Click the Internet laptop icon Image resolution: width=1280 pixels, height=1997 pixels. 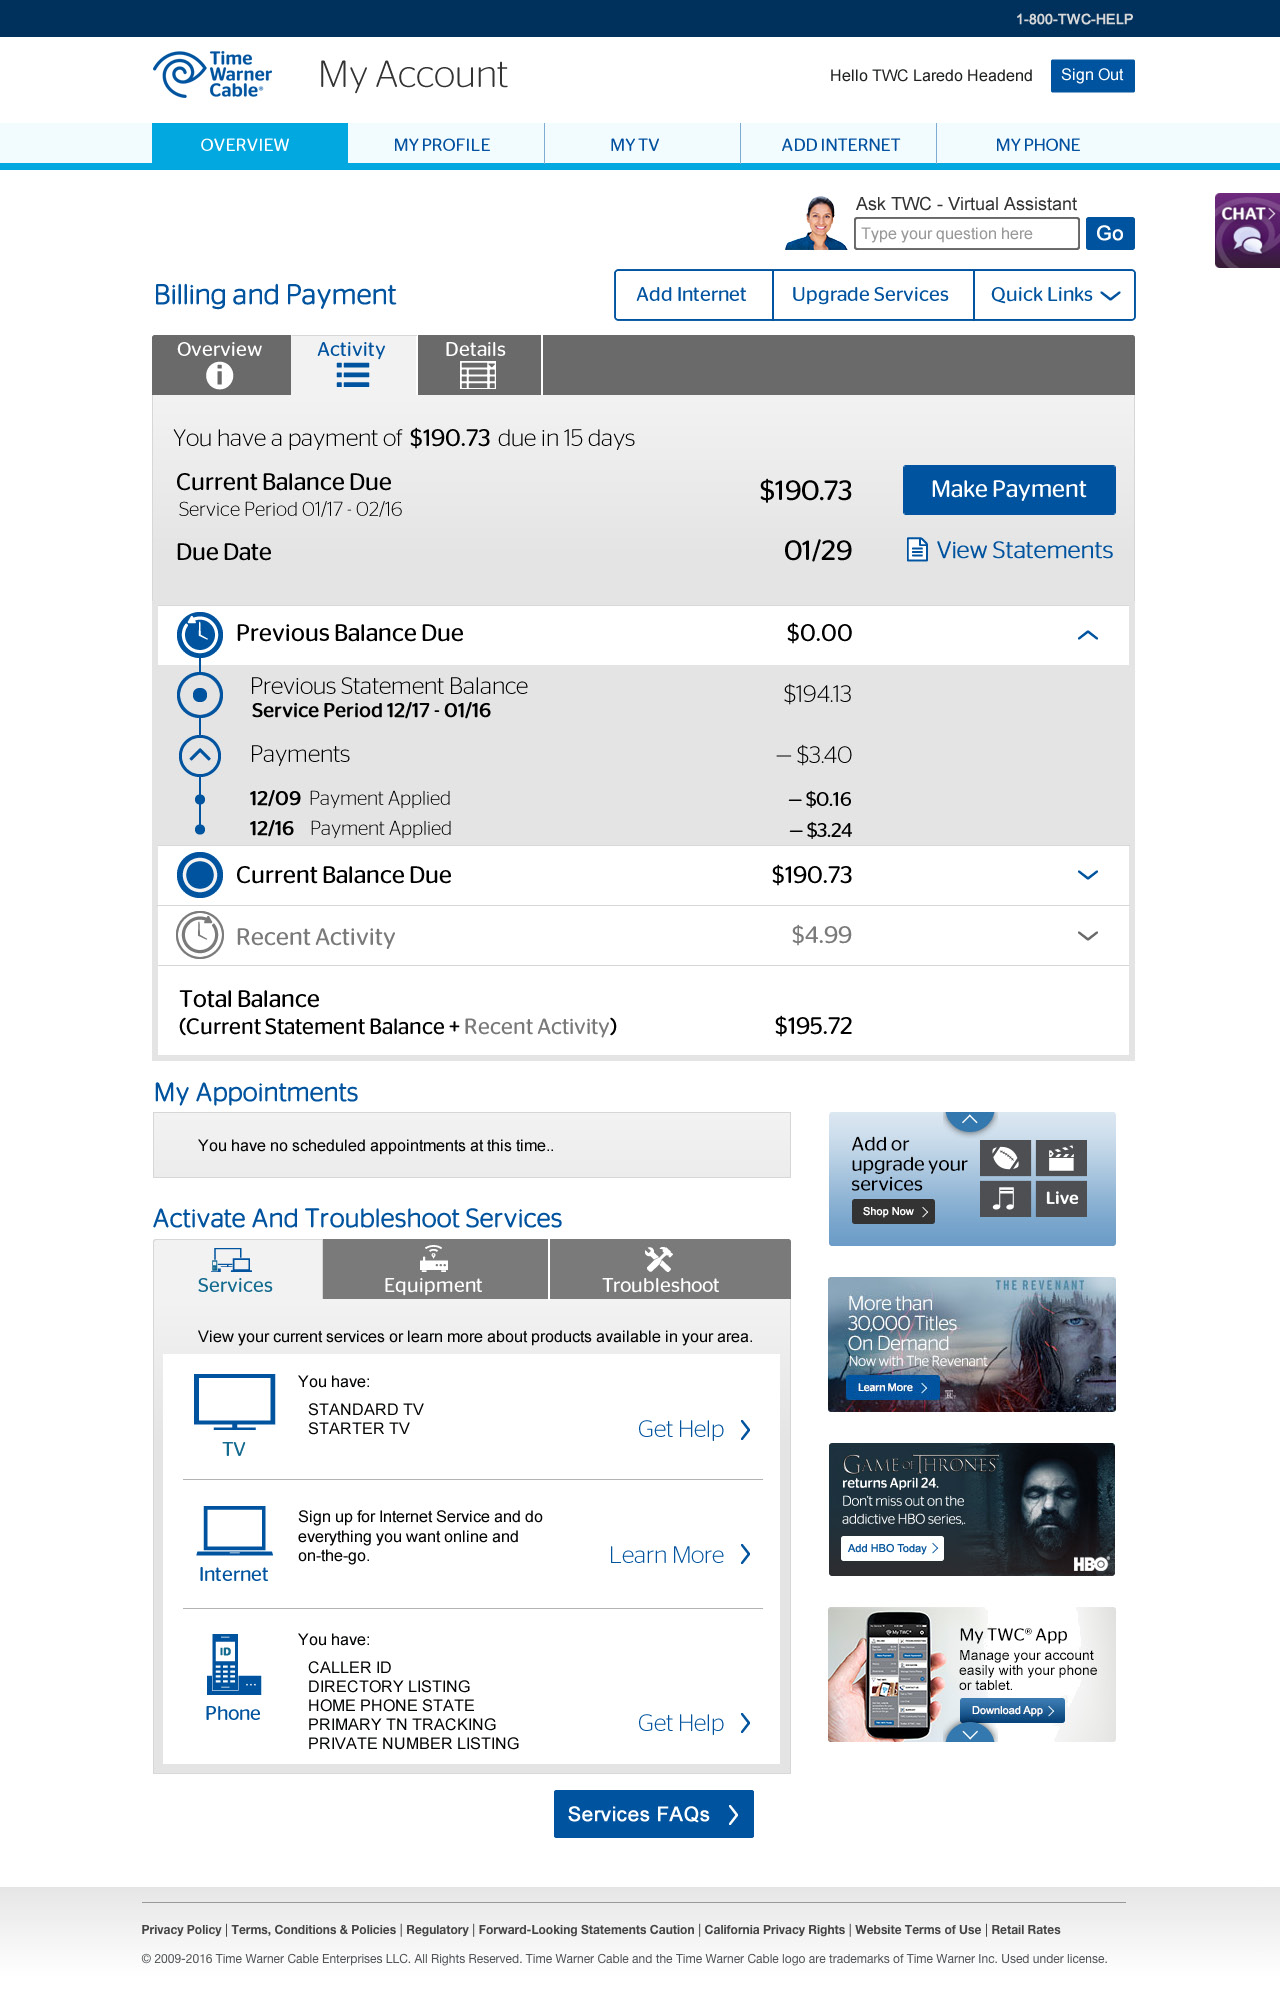pos(234,1531)
